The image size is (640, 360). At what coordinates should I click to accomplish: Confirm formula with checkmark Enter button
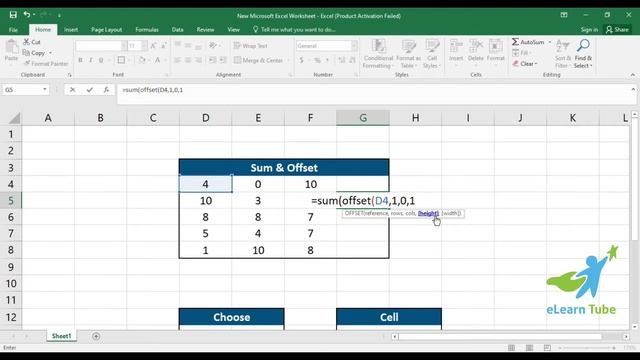pos(89,90)
